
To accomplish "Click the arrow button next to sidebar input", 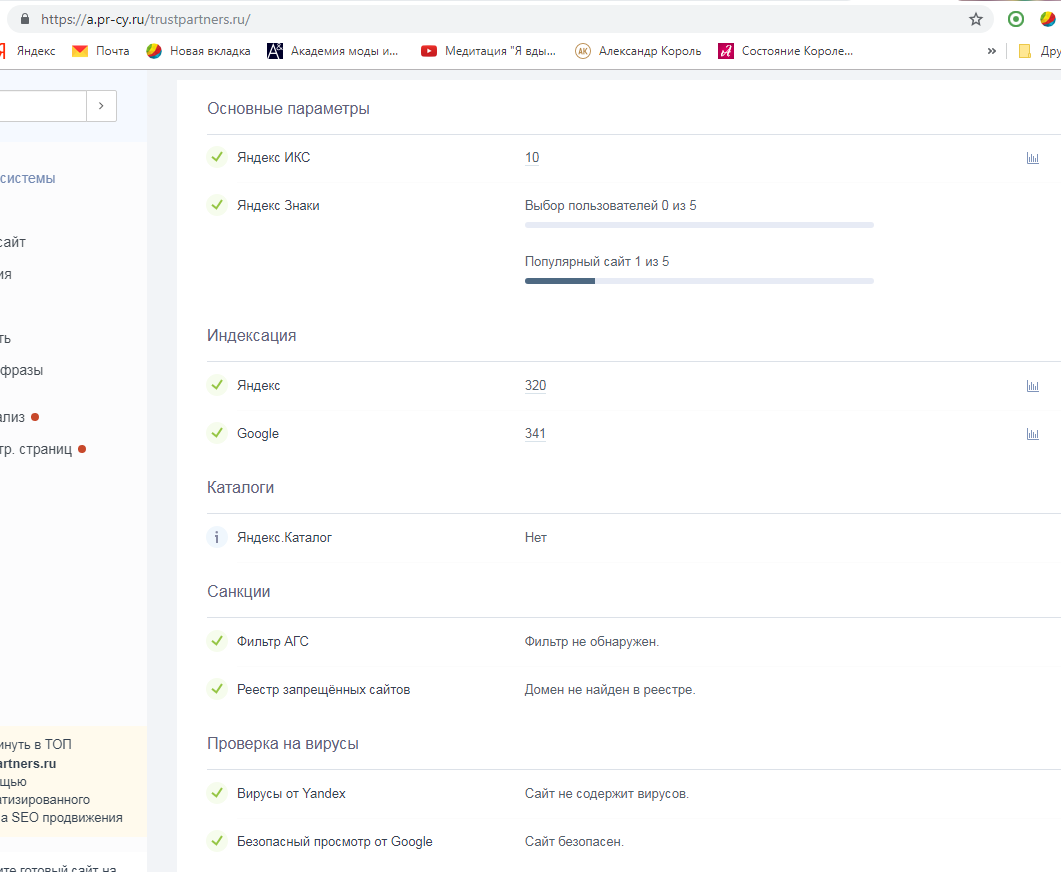I will click(x=101, y=106).
